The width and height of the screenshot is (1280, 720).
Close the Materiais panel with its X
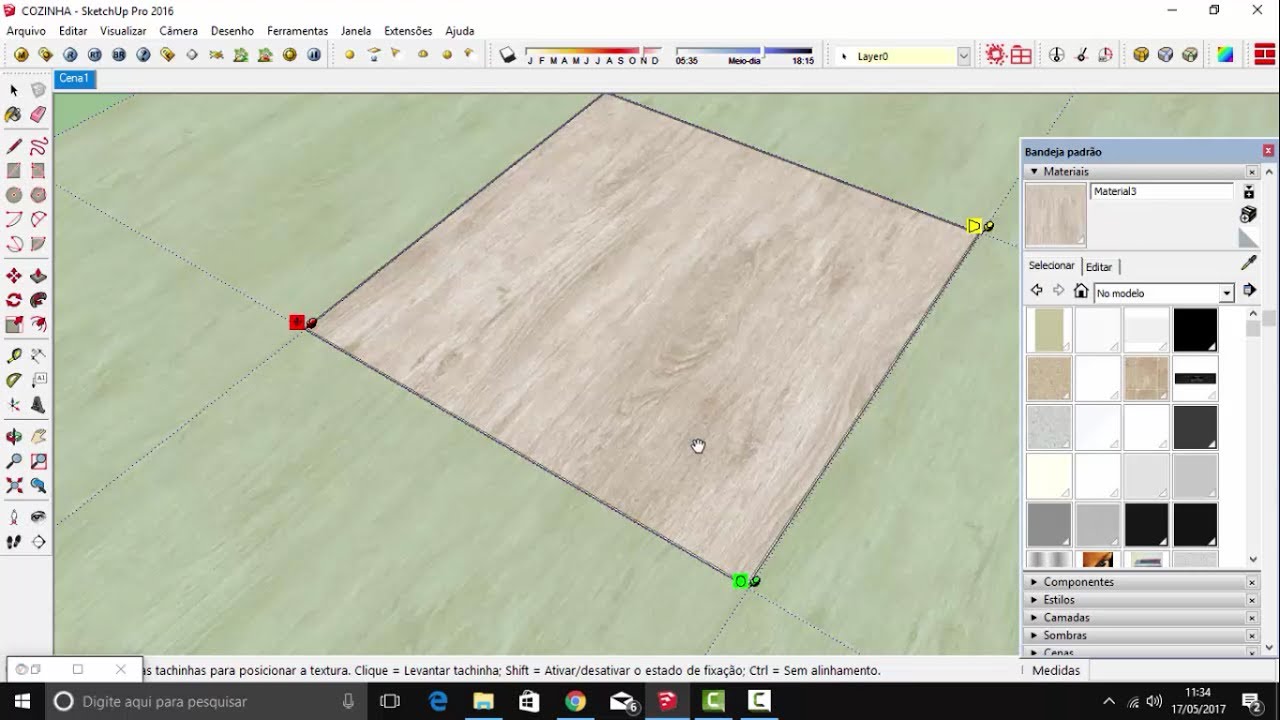click(x=1251, y=172)
